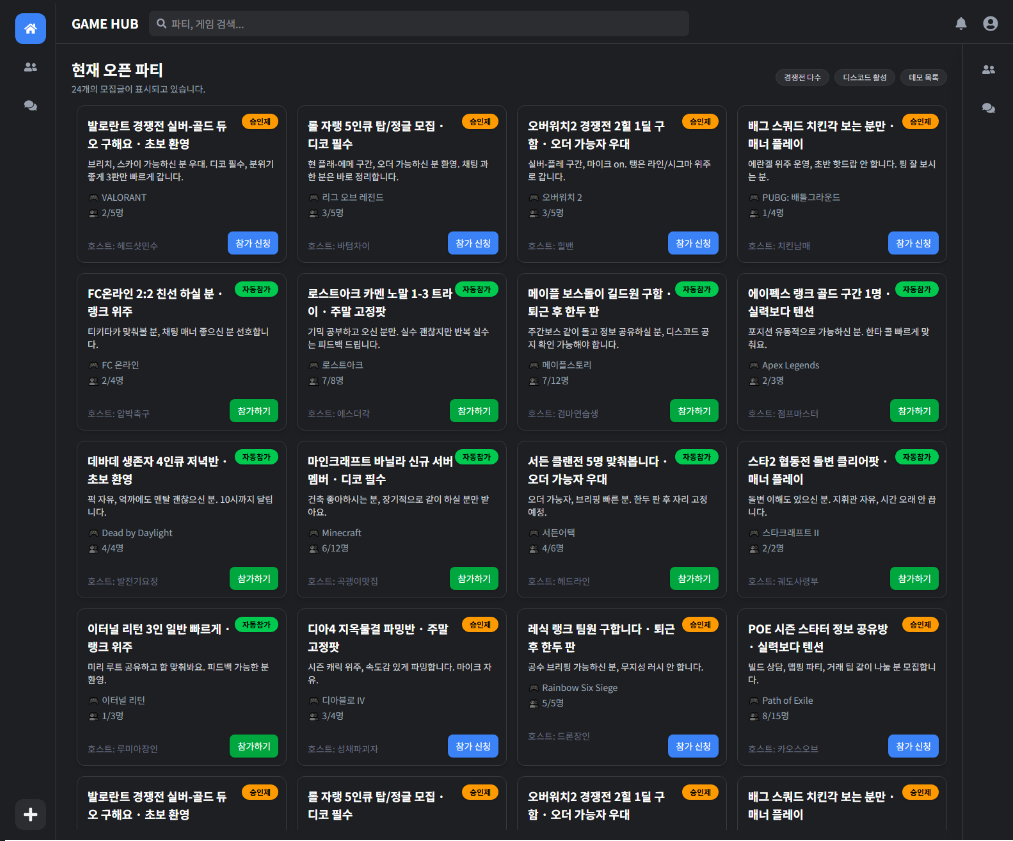Click the members icon beside 7/12명
The width and height of the screenshot is (1013, 841).
(534, 381)
